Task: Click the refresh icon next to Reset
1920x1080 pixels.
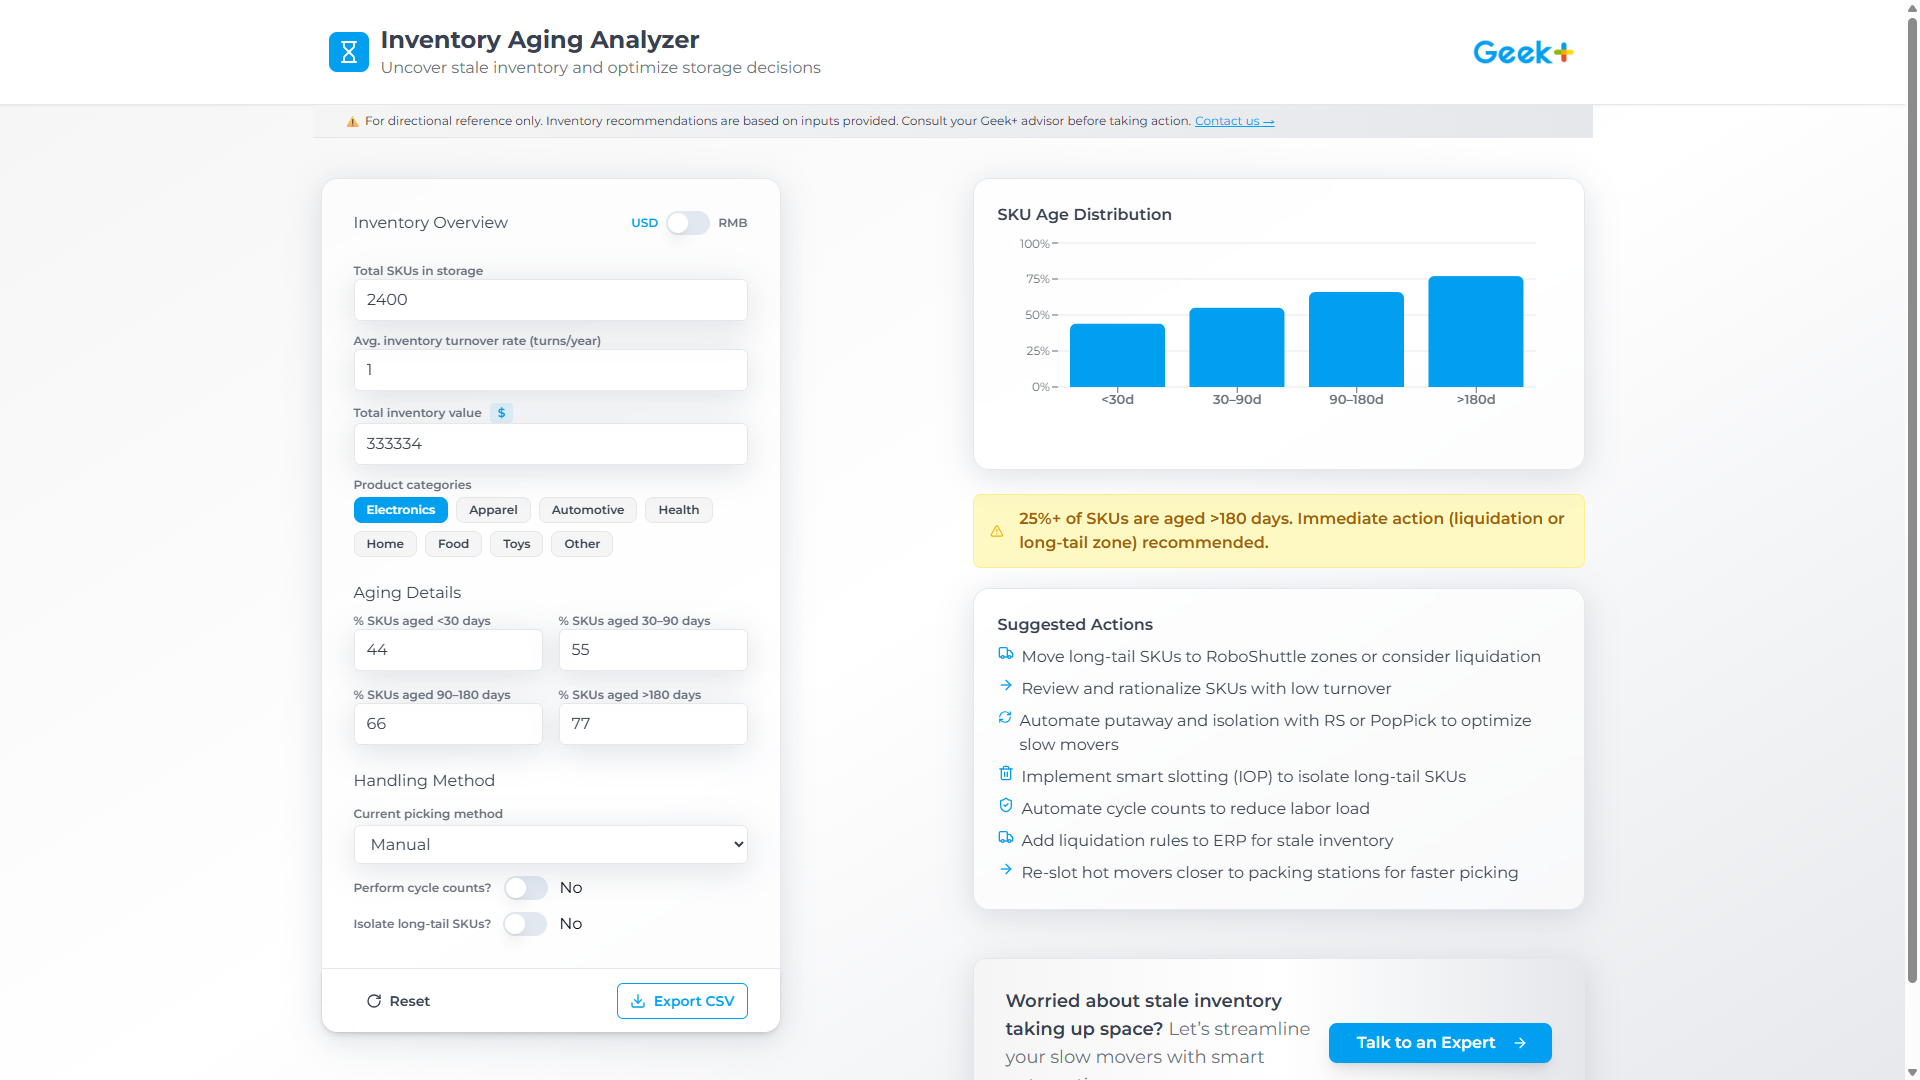Action: click(x=374, y=1001)
